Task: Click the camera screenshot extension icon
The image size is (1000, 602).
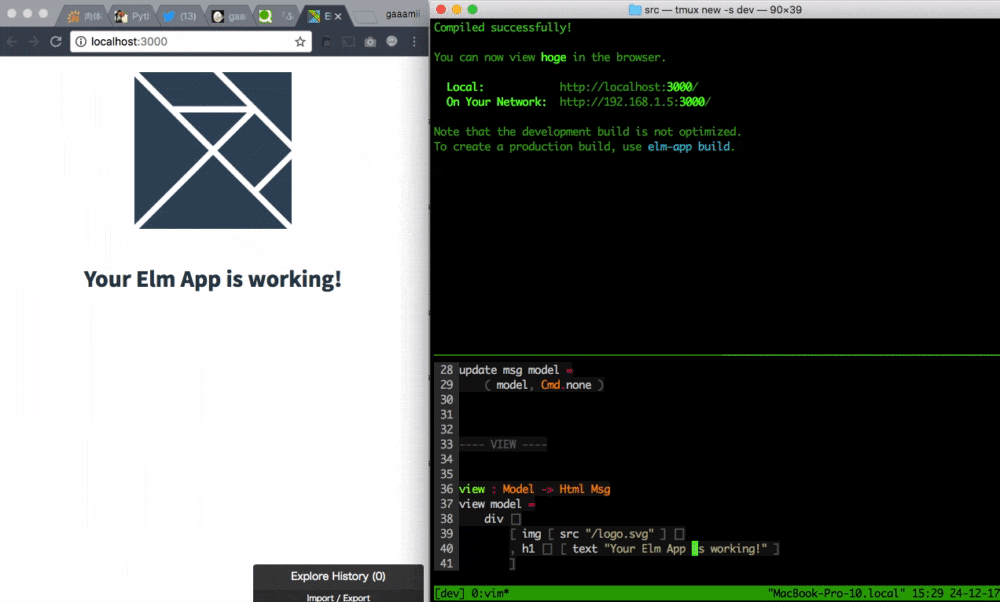Action: [370, 41]
